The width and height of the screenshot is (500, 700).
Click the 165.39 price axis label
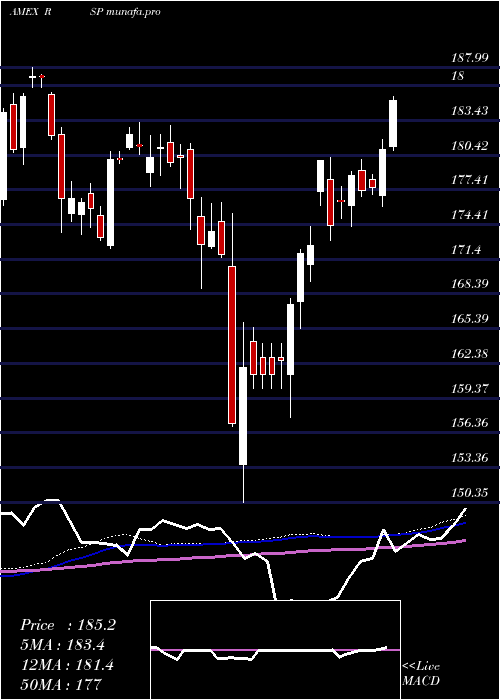click(x=470, y=319)
